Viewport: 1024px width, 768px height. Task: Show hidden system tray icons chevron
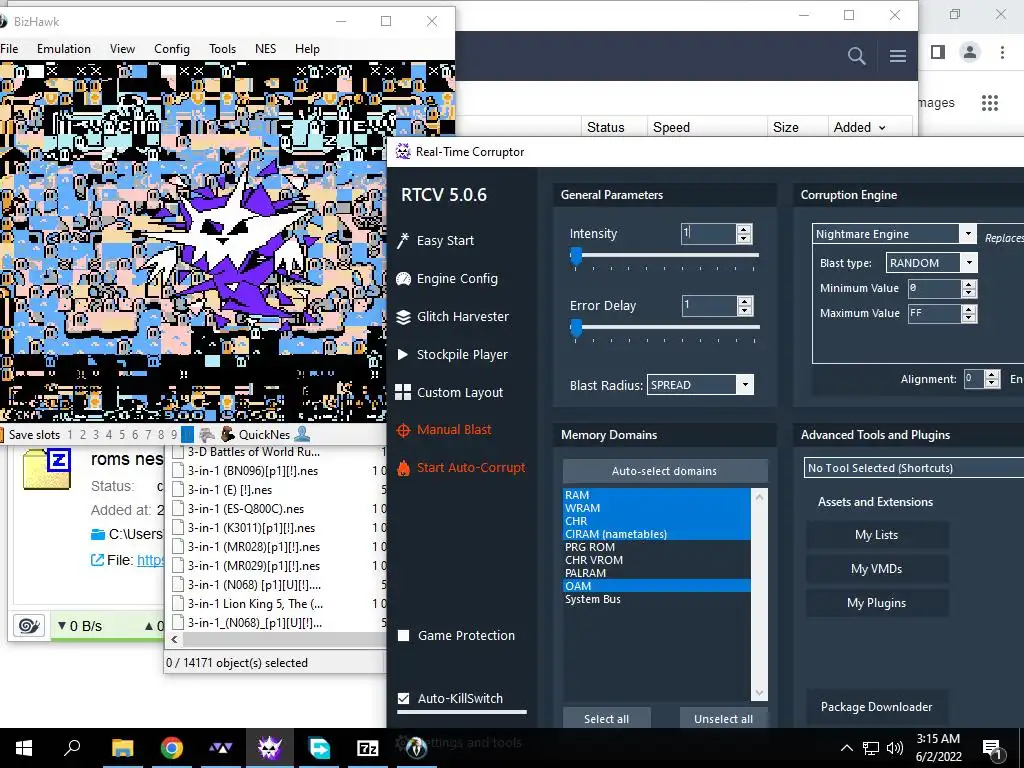846,748
